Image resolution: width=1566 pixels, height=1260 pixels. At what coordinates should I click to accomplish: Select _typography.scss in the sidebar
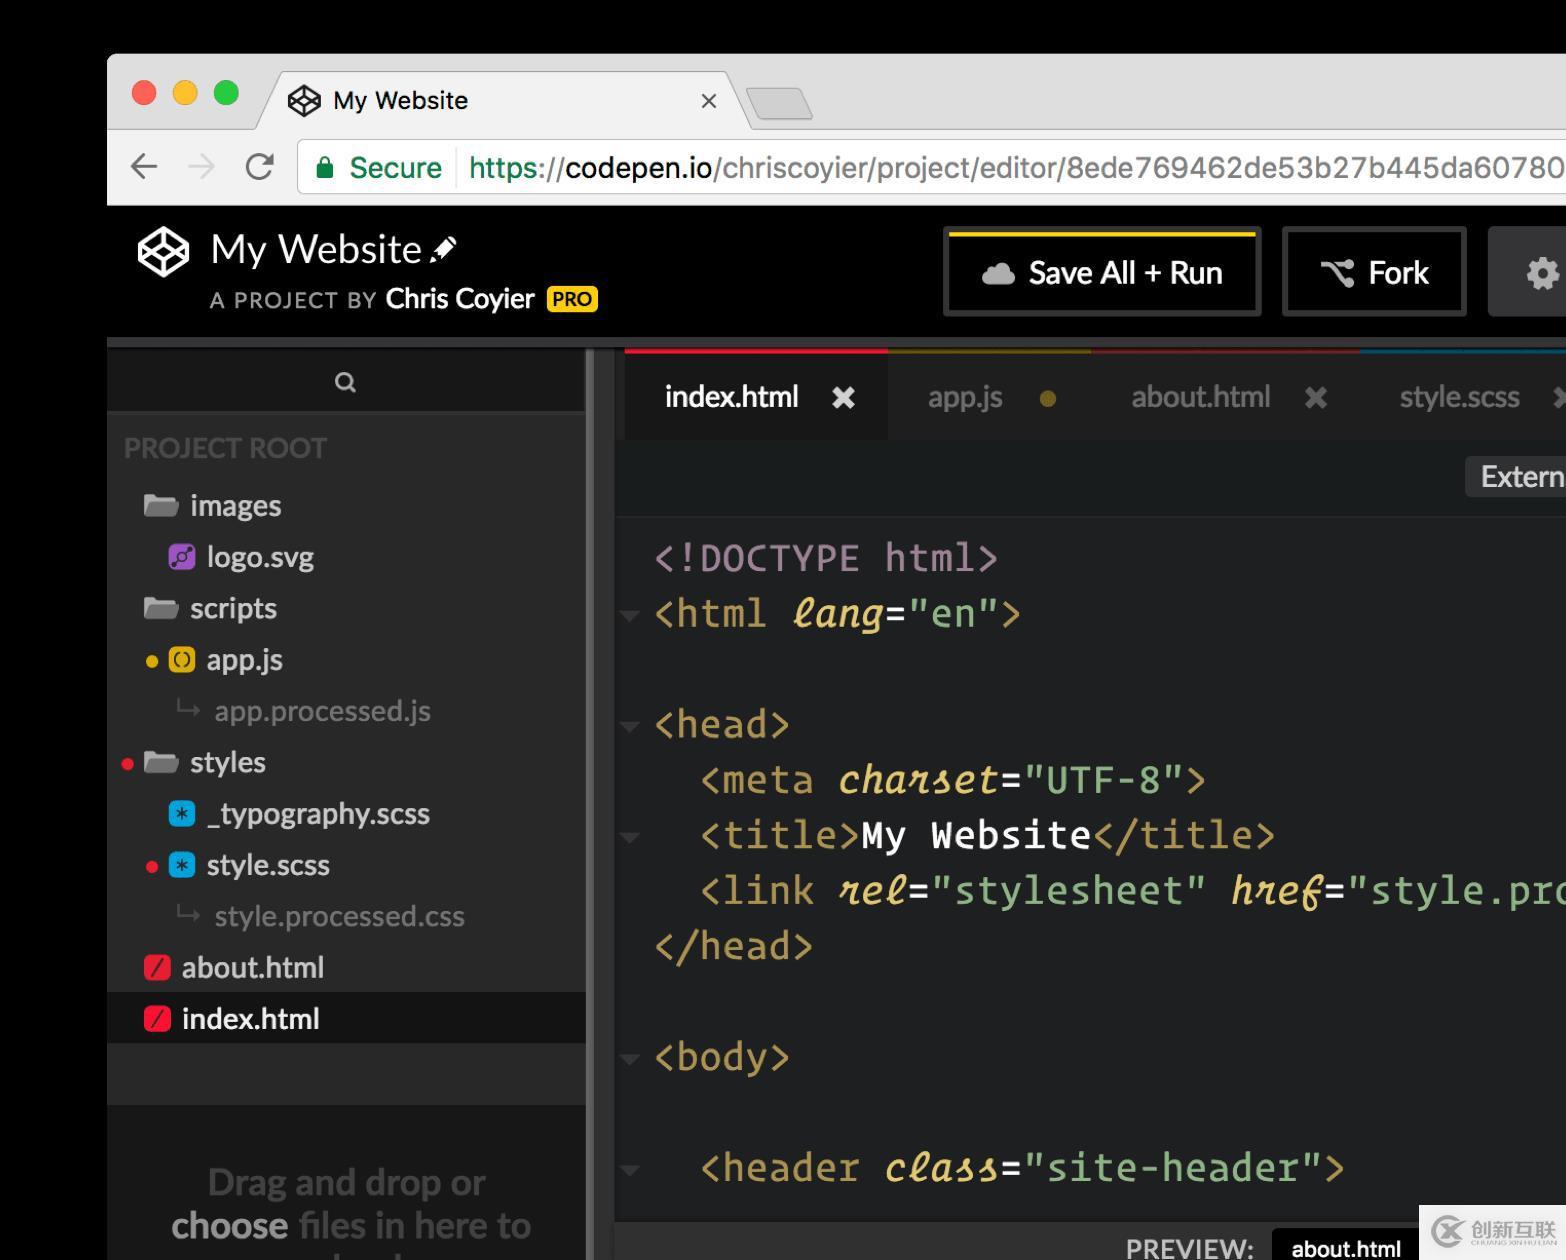click(318, 814)
